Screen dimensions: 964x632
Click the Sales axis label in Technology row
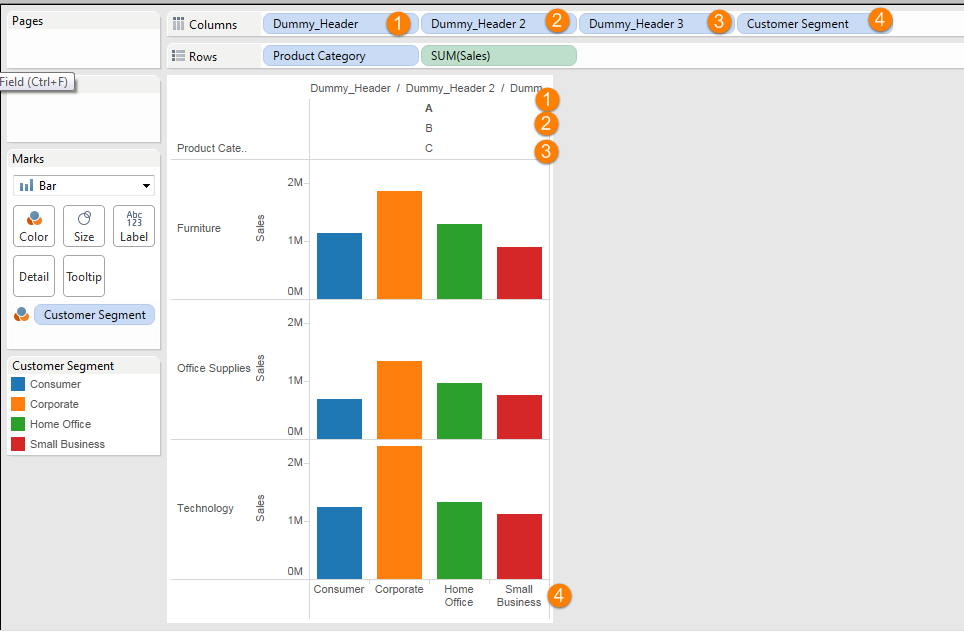click(x=260, y=508)
